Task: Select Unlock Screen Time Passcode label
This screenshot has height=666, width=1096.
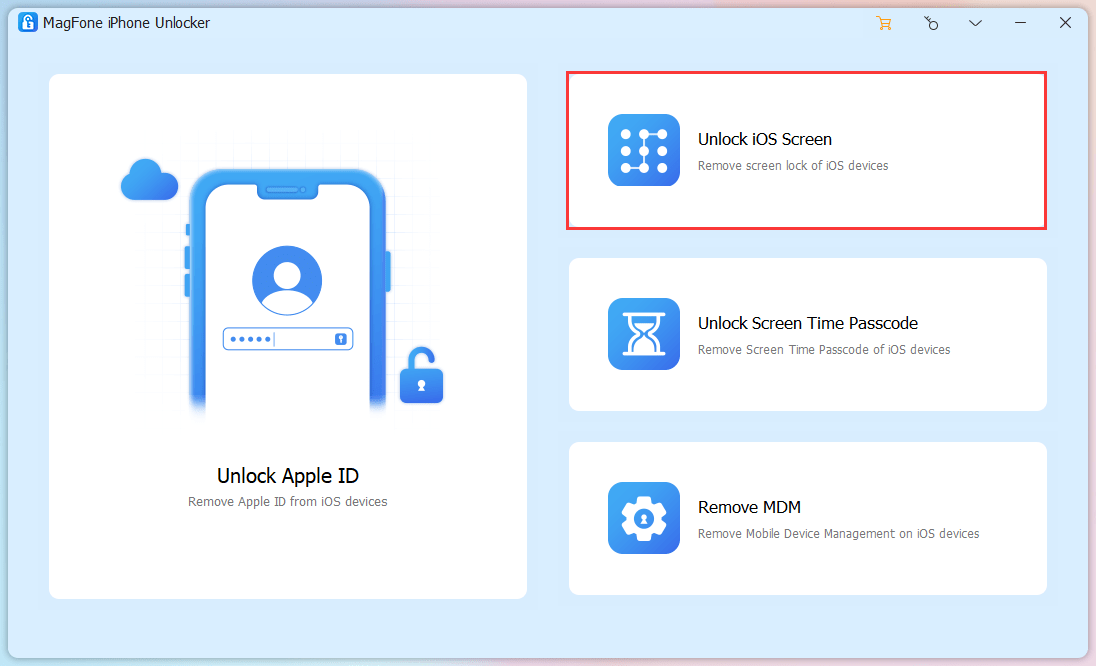Action: tap(807, 323)
